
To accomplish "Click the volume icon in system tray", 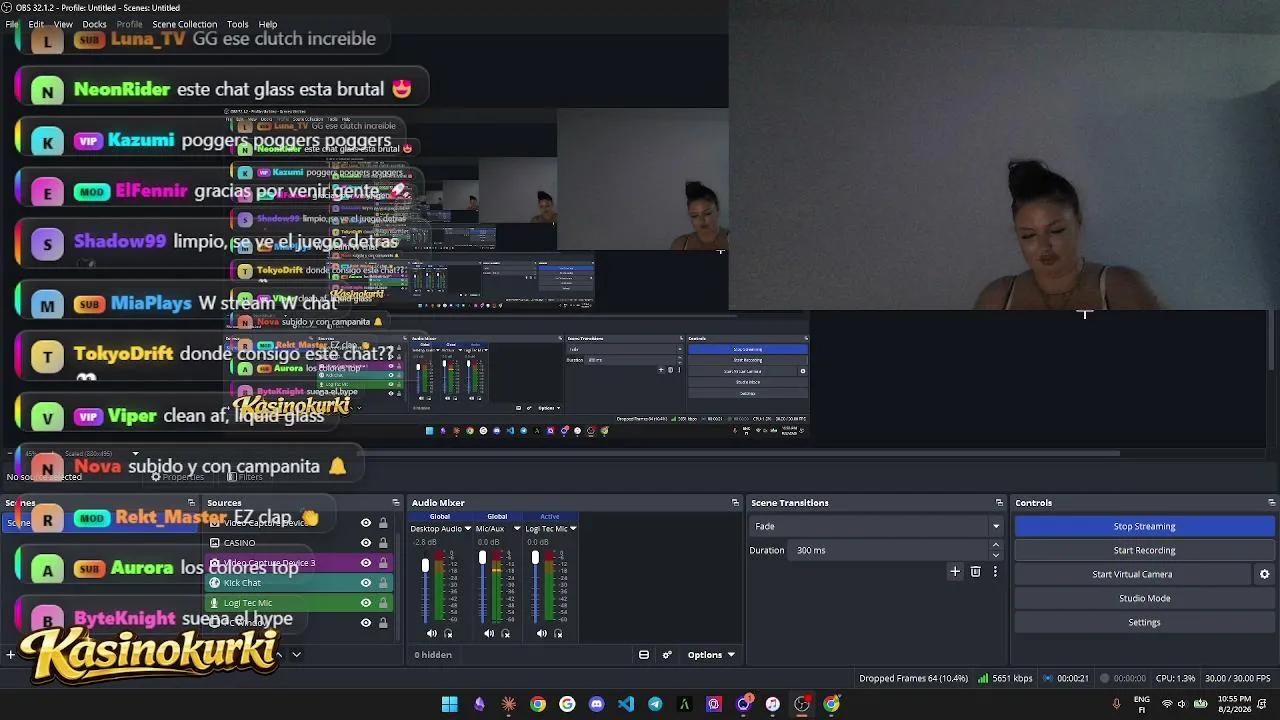I will point(1182,704).
